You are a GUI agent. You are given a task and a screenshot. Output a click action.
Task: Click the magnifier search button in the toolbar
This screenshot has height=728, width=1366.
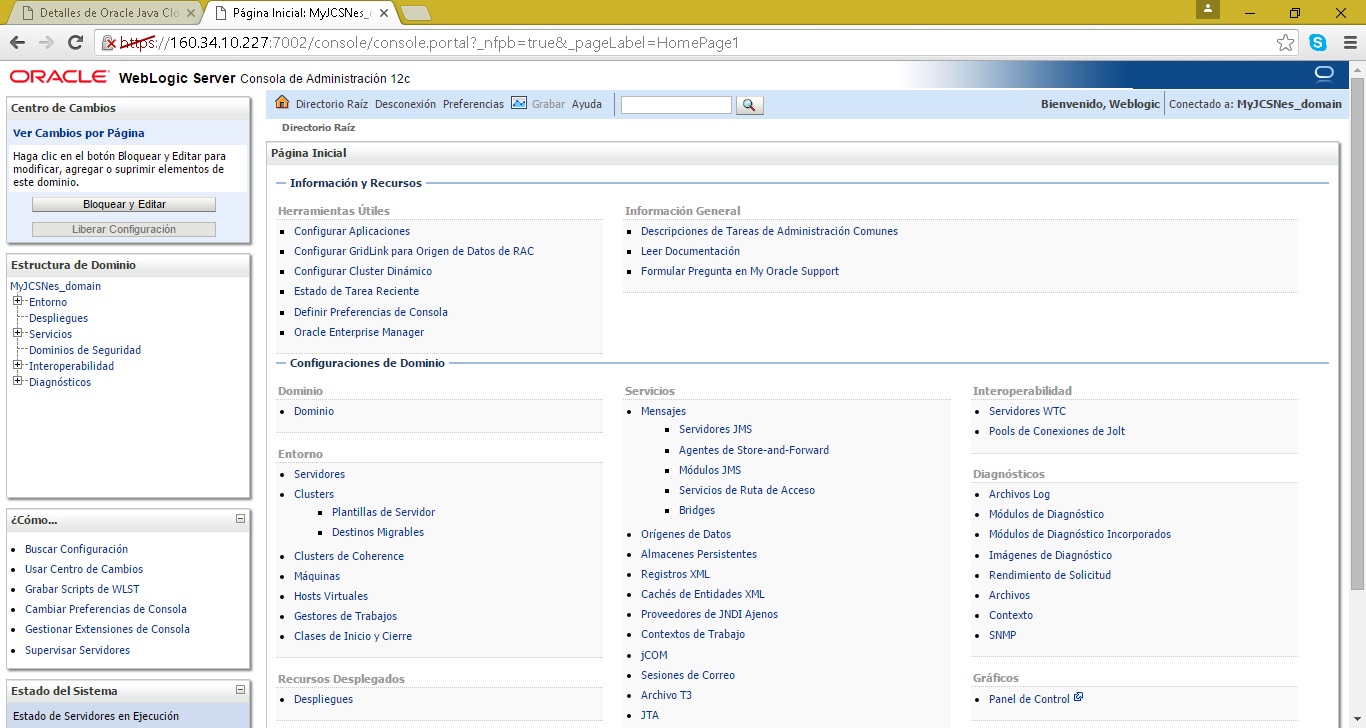pyautogui.click(x=749, y=105)
